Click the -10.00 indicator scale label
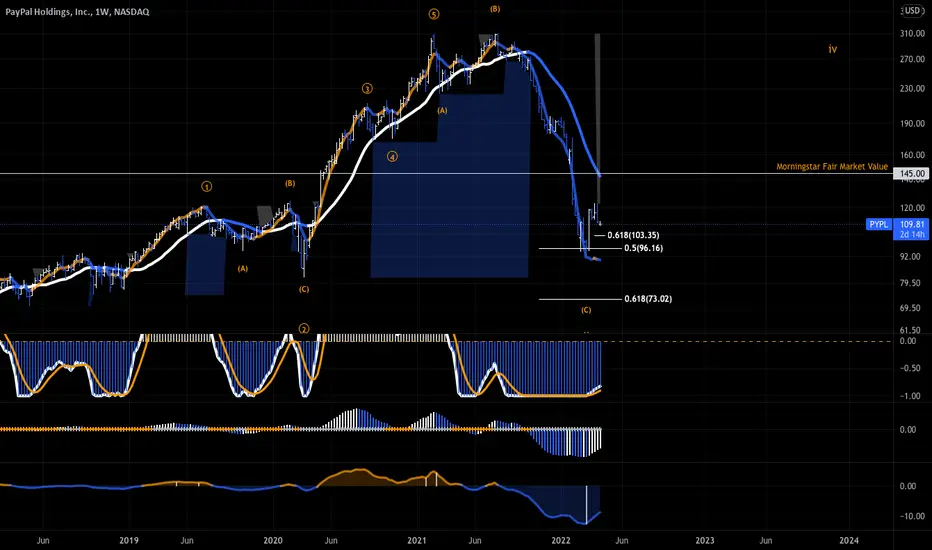Screen dimensions: 932x550 912,516
